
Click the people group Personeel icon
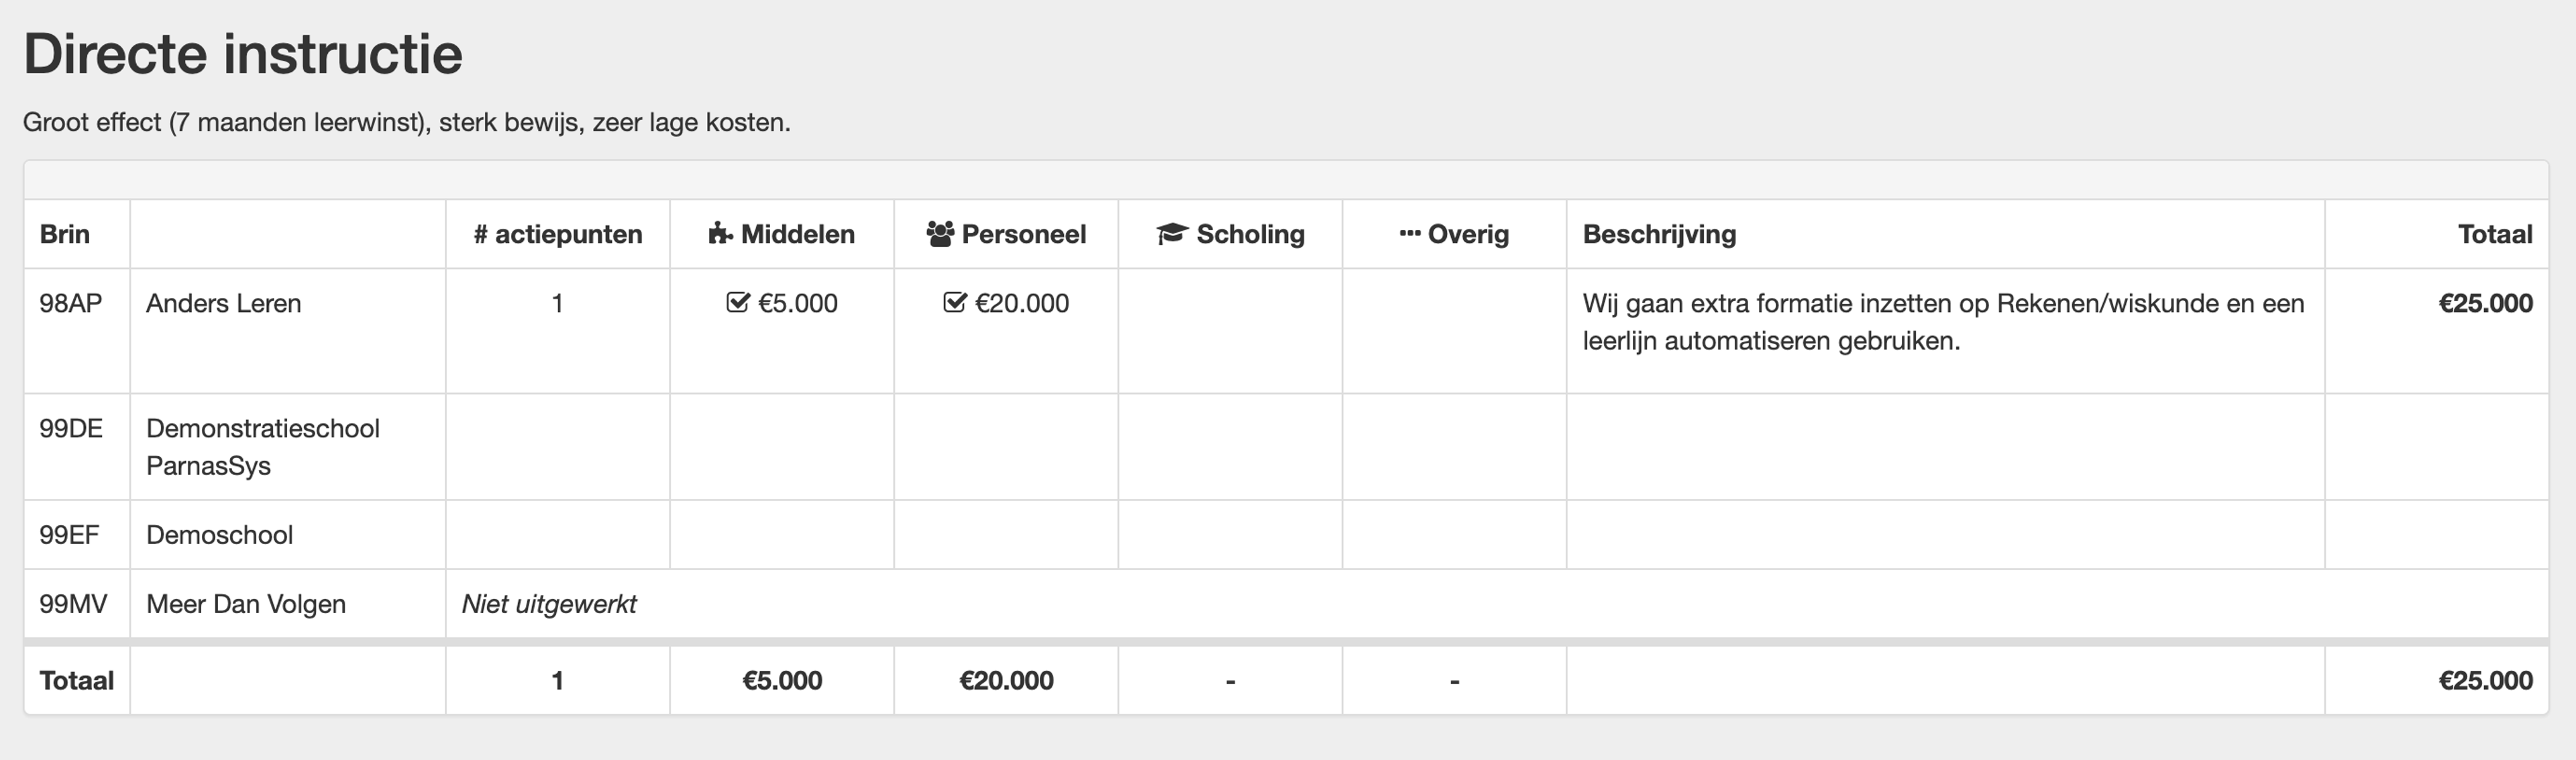940,234
